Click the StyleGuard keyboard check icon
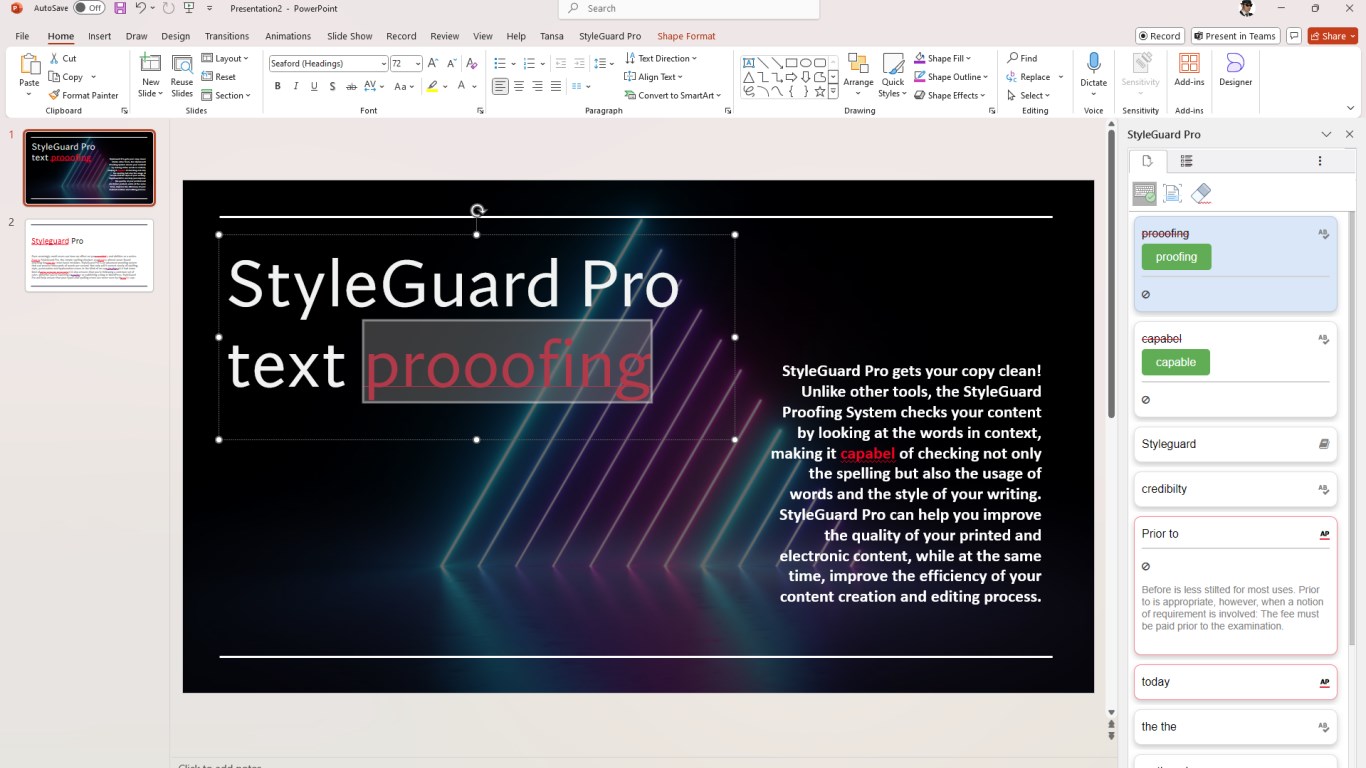Screen dimensions: 1366x768 pos(1145,193)
